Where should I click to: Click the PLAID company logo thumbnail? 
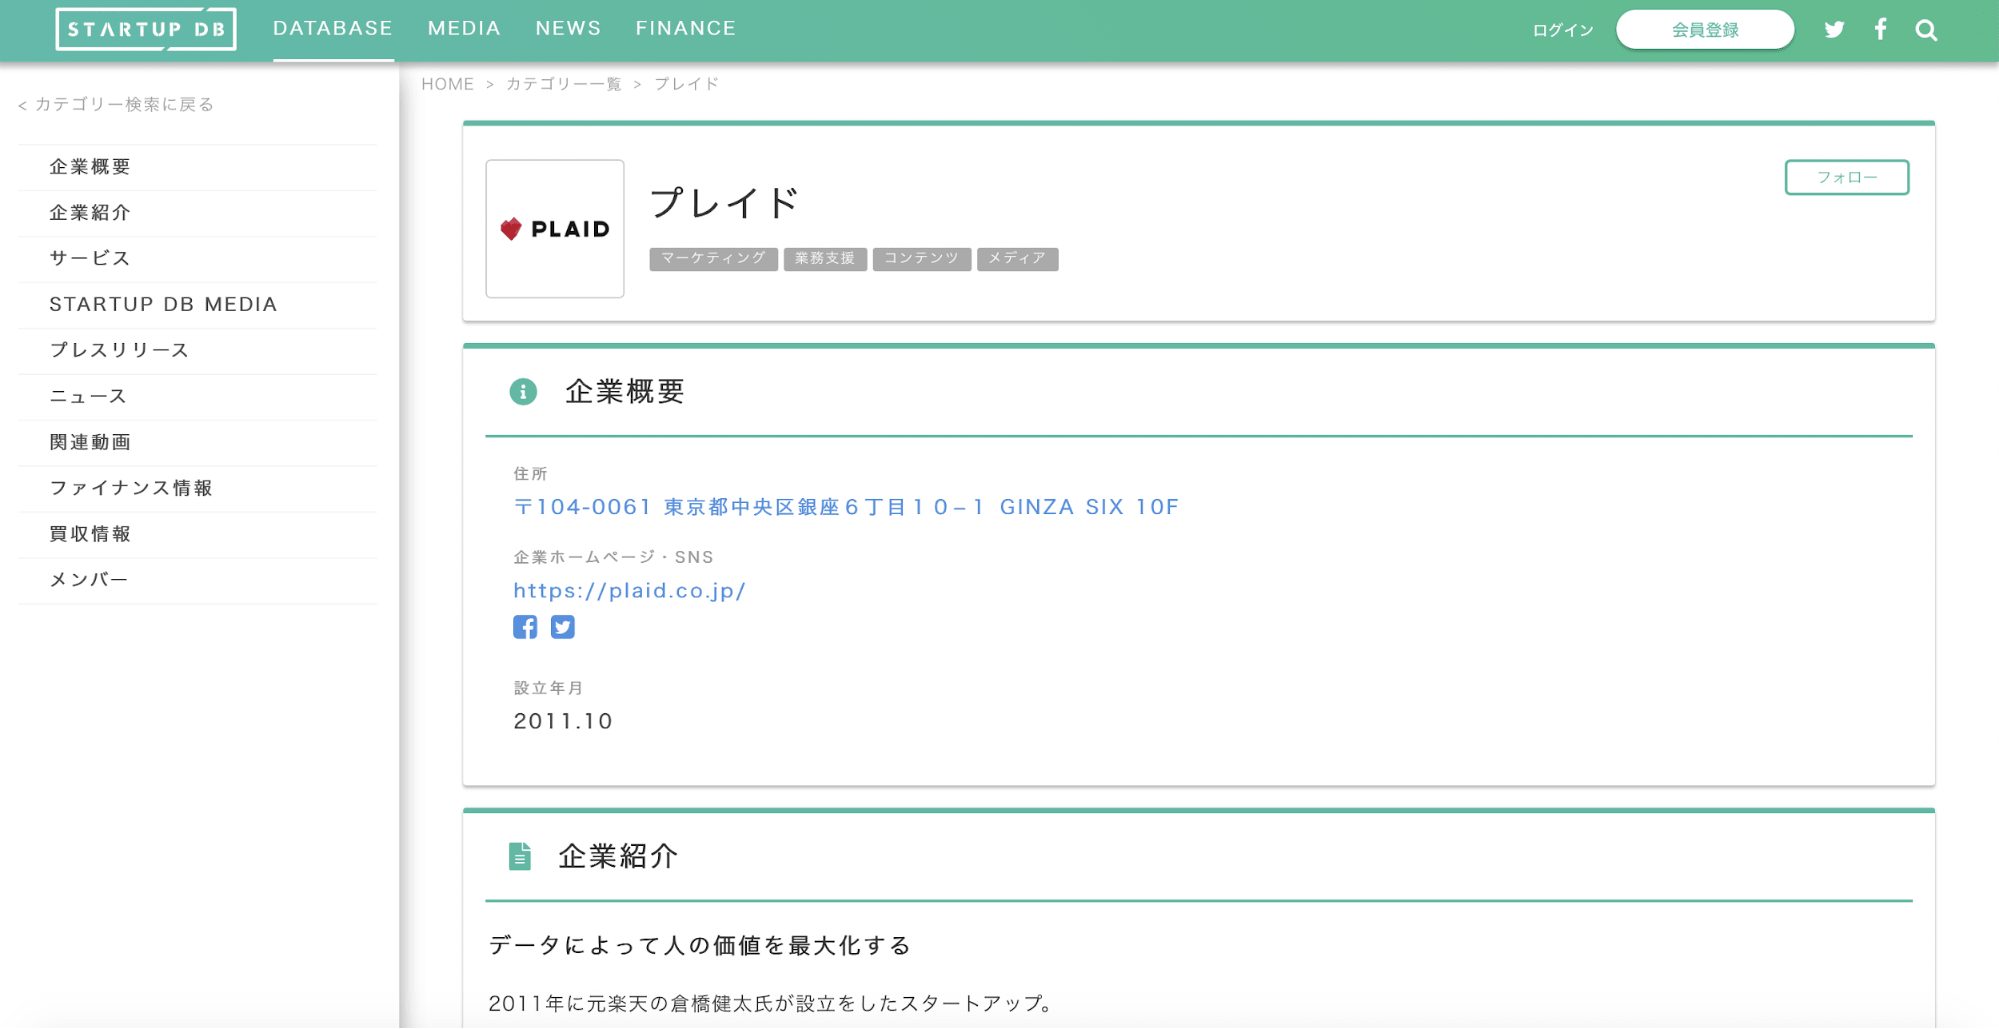(x=555, y=229)
